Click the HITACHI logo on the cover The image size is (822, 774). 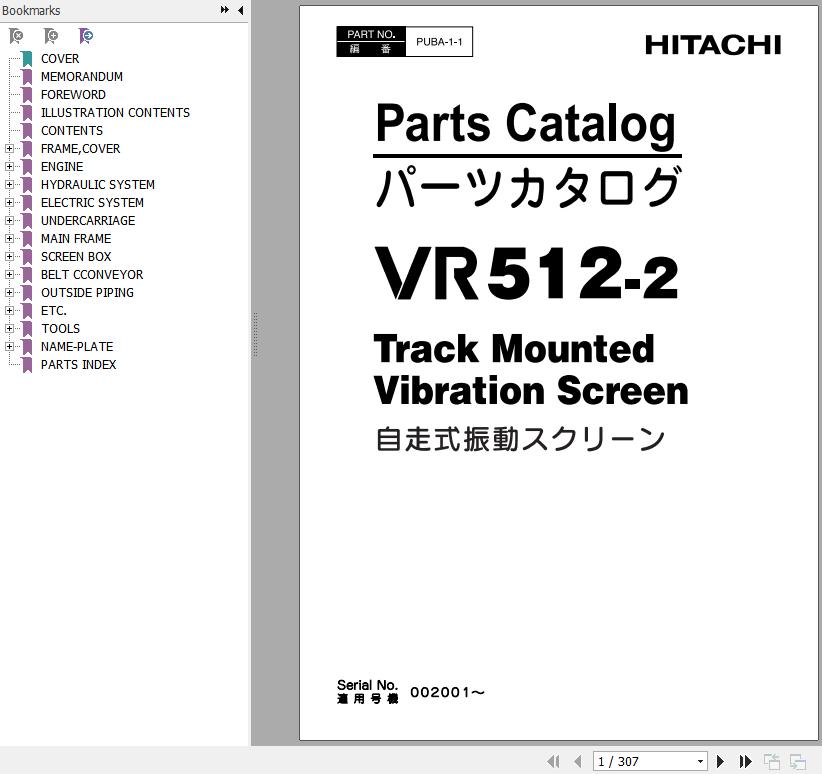pos(713,45)
